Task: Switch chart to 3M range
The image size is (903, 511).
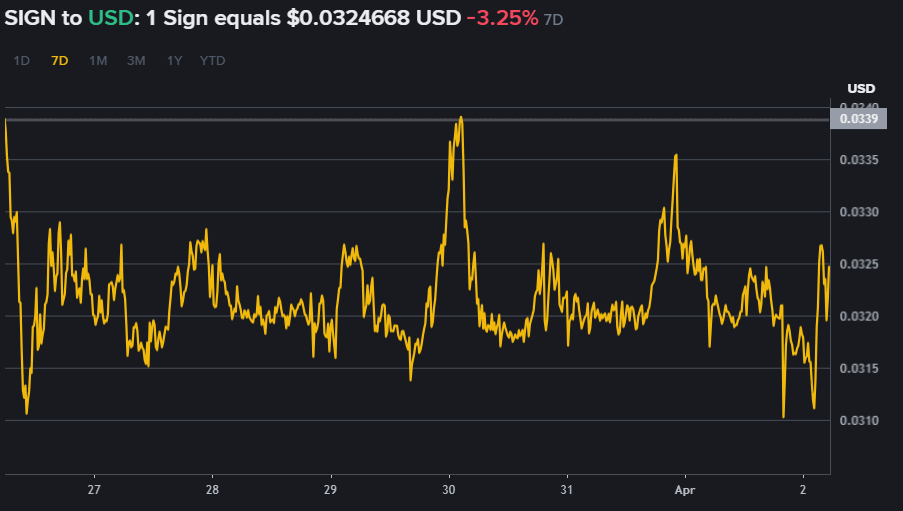Action: tap(136, 60)
